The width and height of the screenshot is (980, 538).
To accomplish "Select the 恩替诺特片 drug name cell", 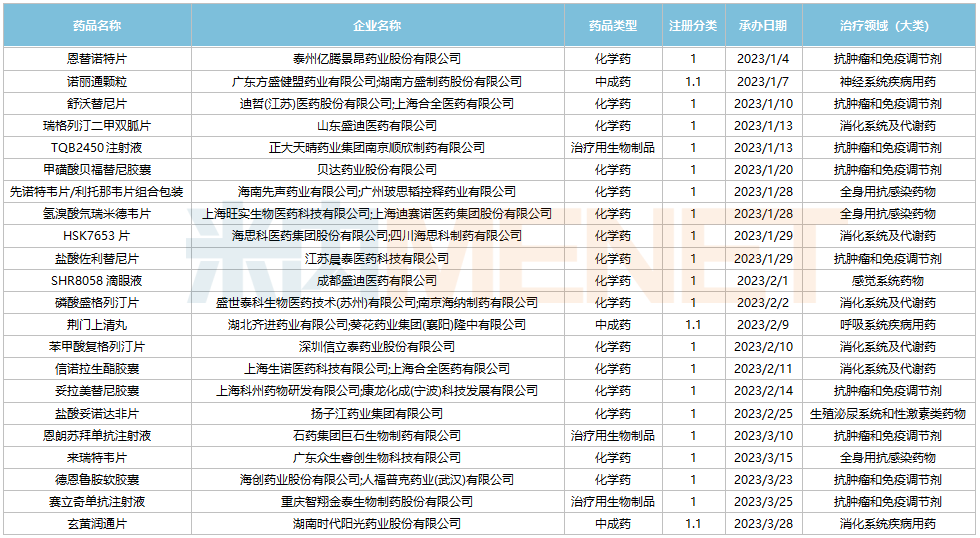I will (97, 59).
